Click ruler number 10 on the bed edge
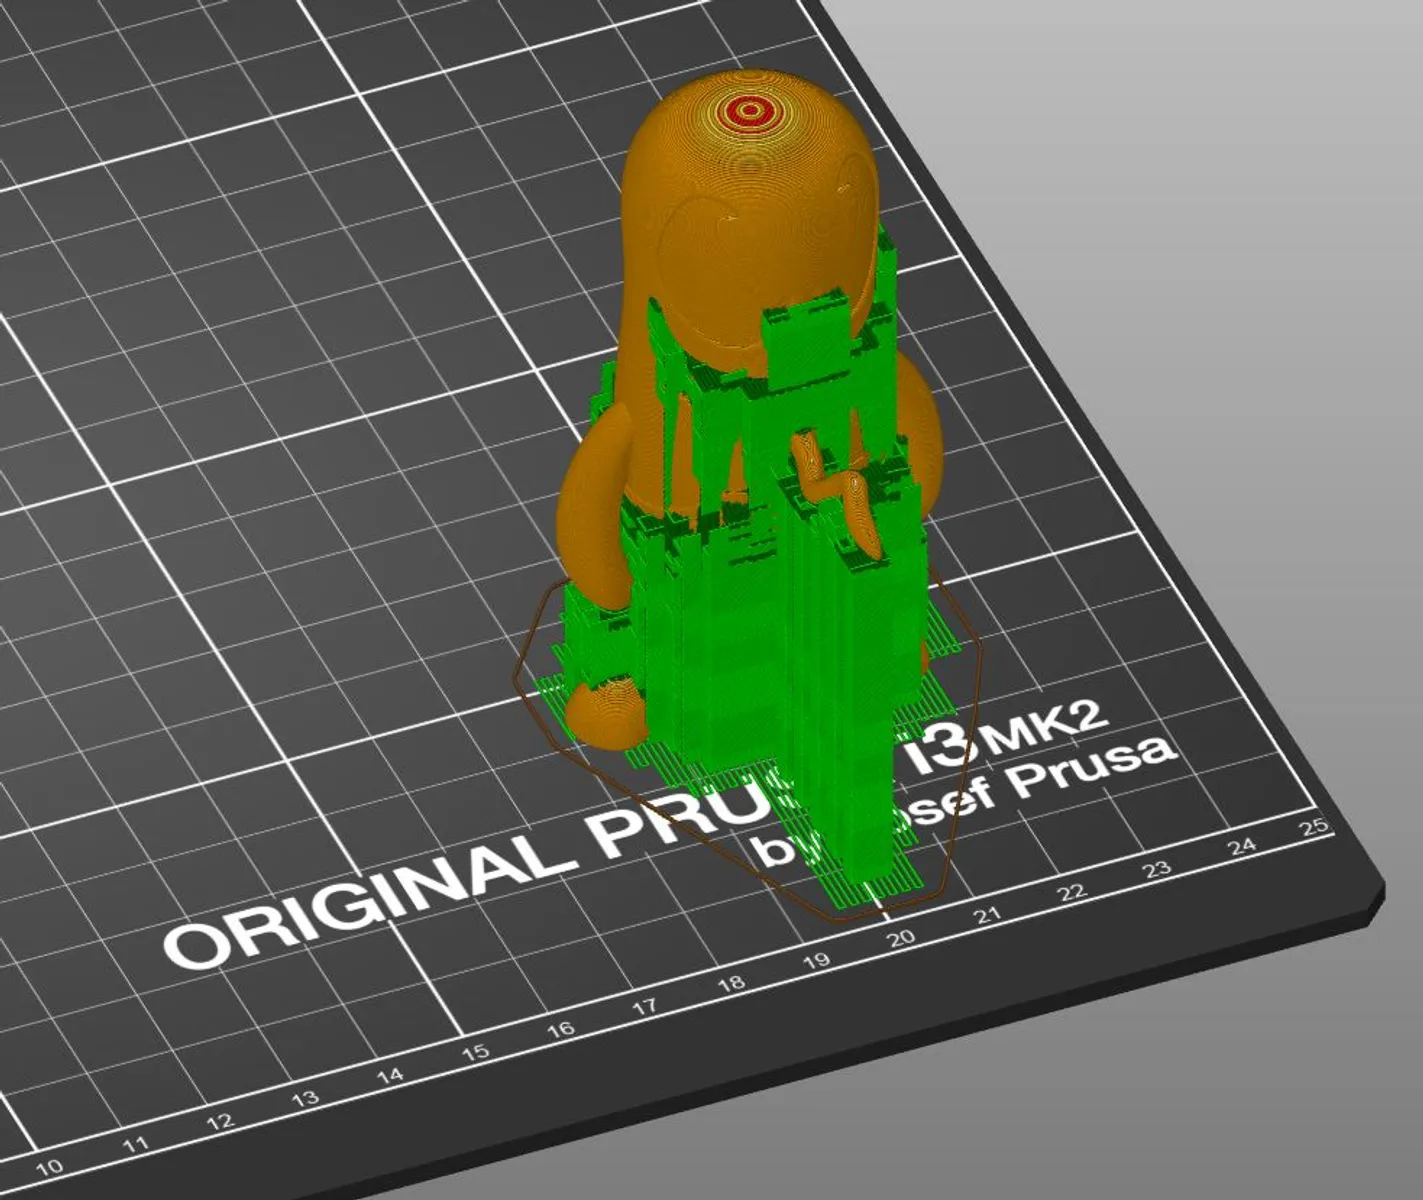 [x=50, y=1166]
